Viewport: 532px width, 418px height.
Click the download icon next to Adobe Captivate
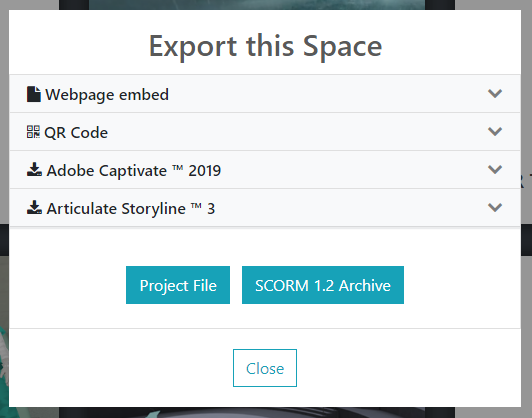tap(34, 169)
